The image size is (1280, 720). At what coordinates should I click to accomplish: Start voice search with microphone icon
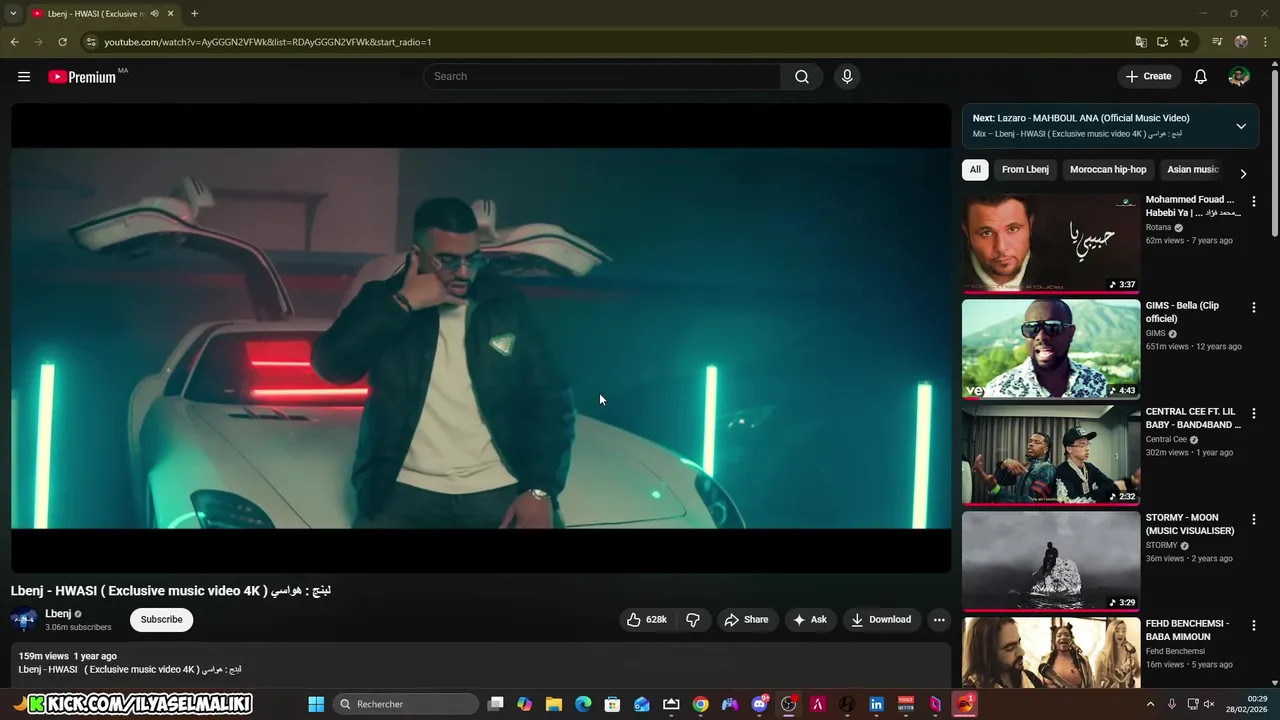[x=847, y=76]
